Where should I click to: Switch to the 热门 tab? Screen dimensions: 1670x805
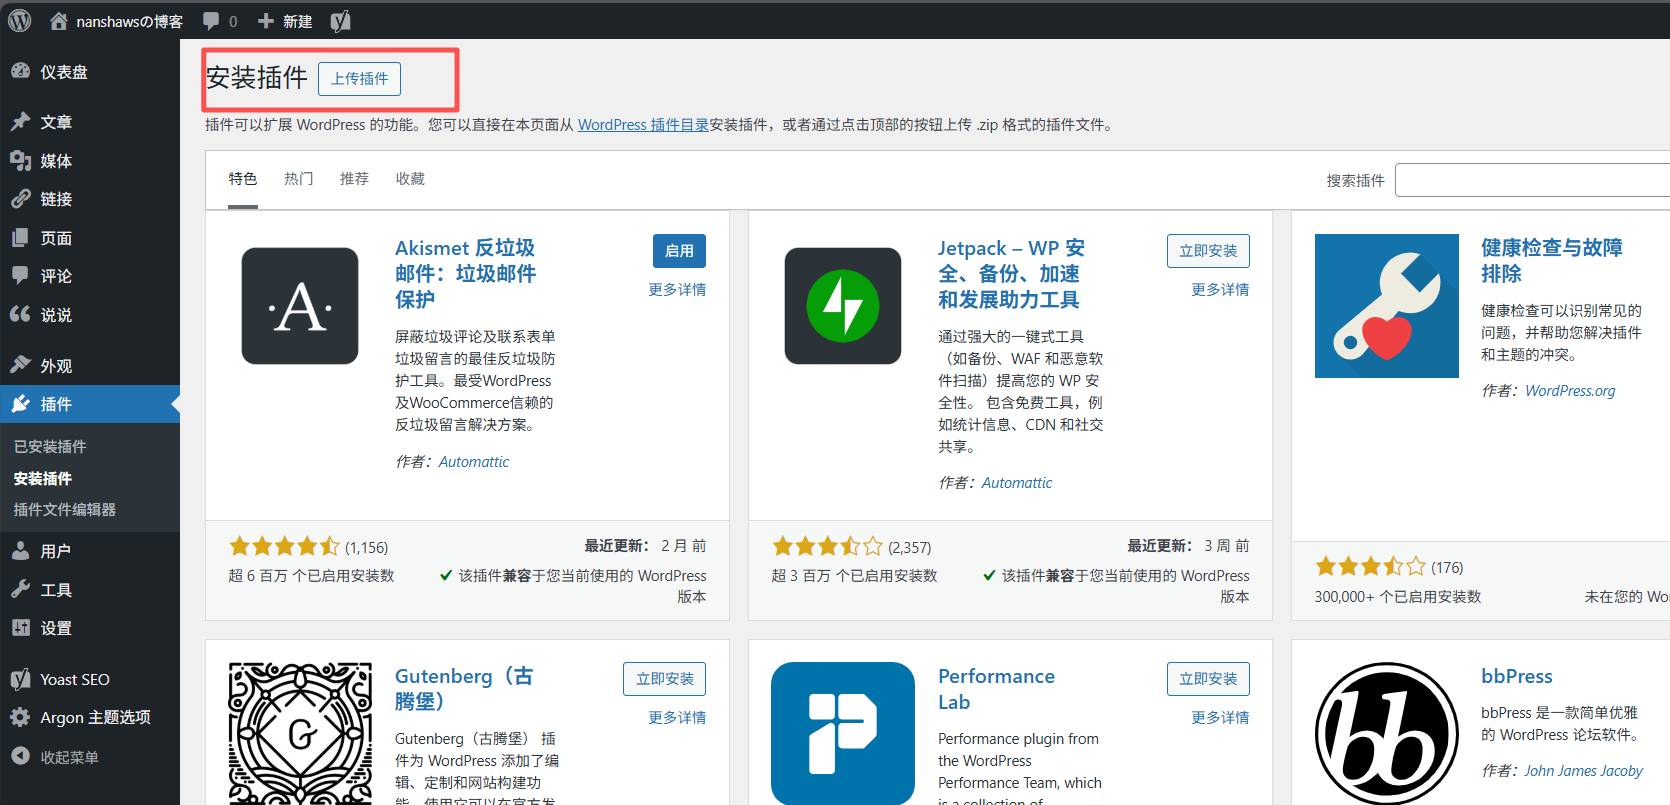point(299,179)
